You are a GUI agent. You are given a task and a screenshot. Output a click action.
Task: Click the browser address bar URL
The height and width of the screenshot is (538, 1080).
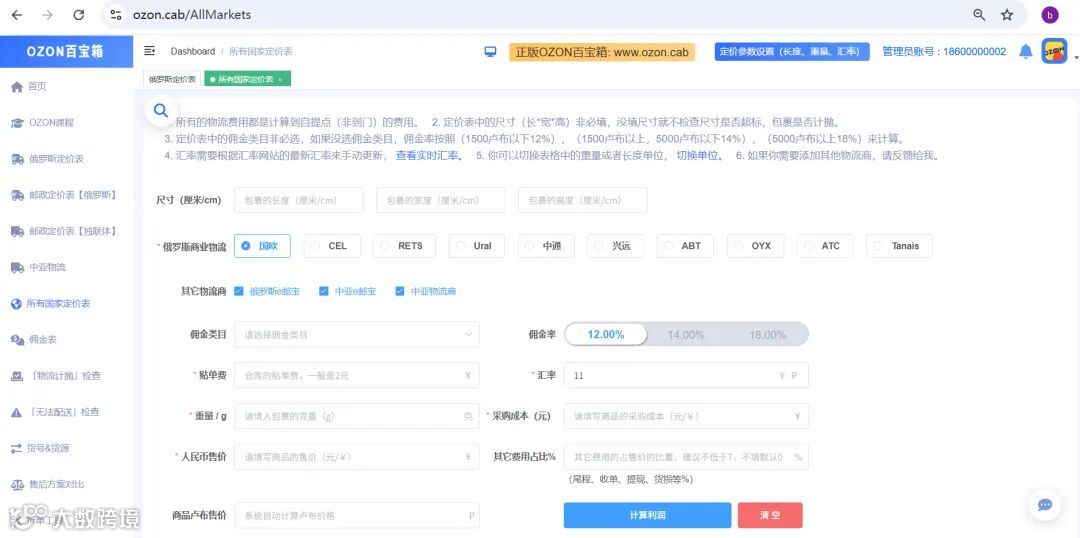(192, 14)
